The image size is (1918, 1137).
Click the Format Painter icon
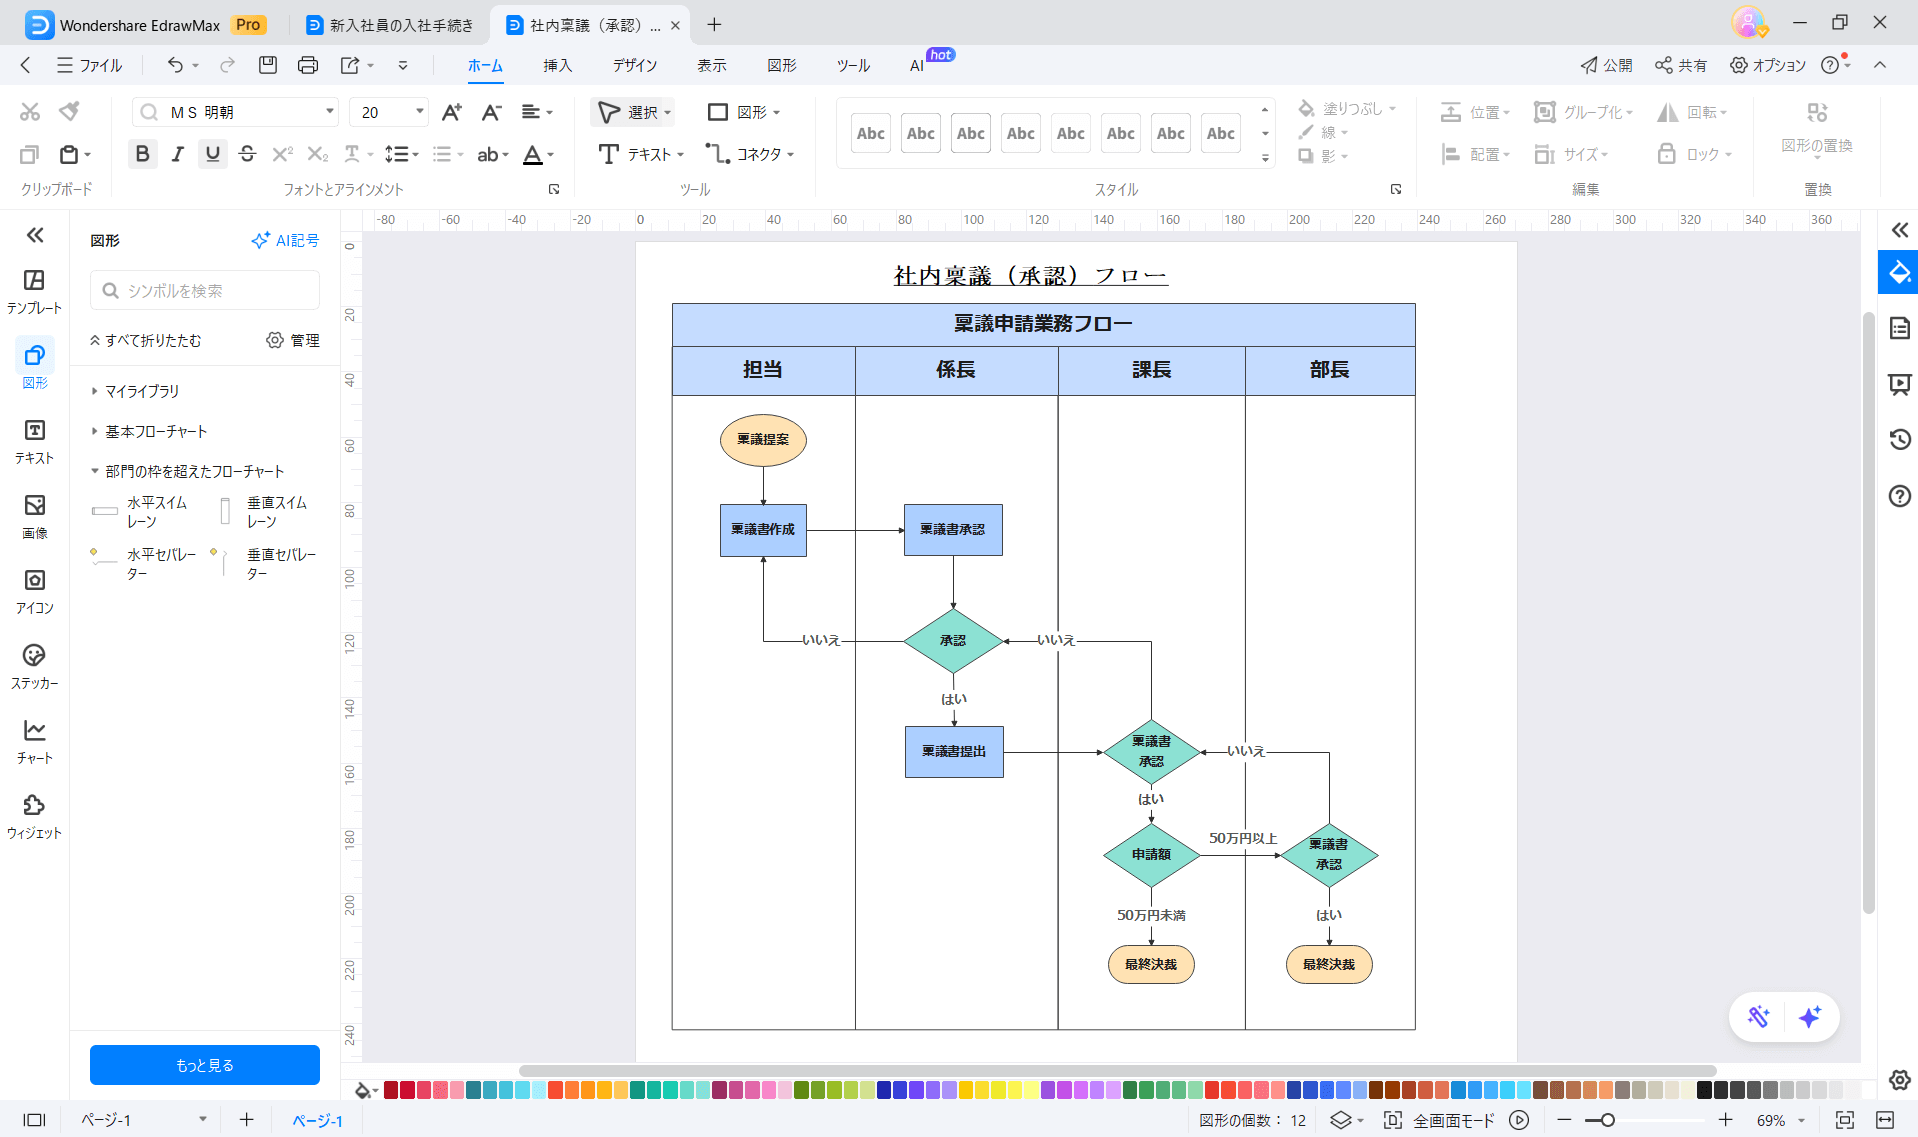pyautogui.click(x=69, y=111)
